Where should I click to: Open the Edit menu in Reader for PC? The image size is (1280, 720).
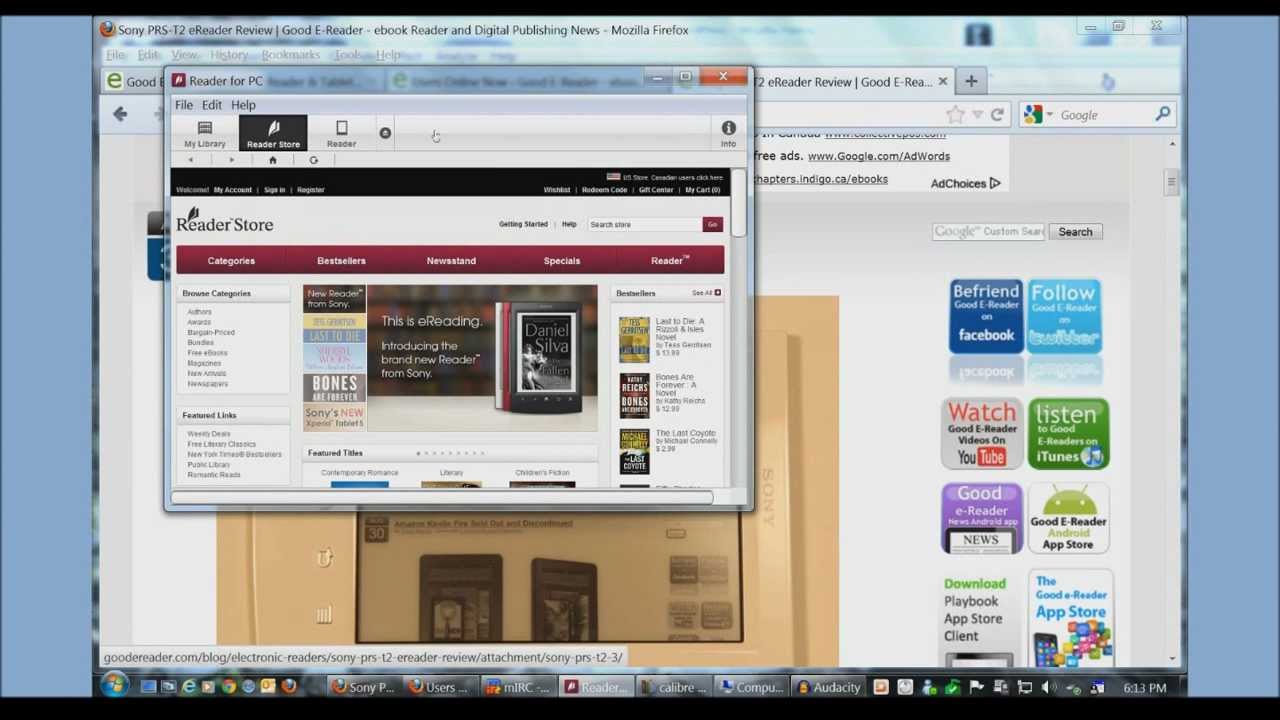[x=212, y=105]
